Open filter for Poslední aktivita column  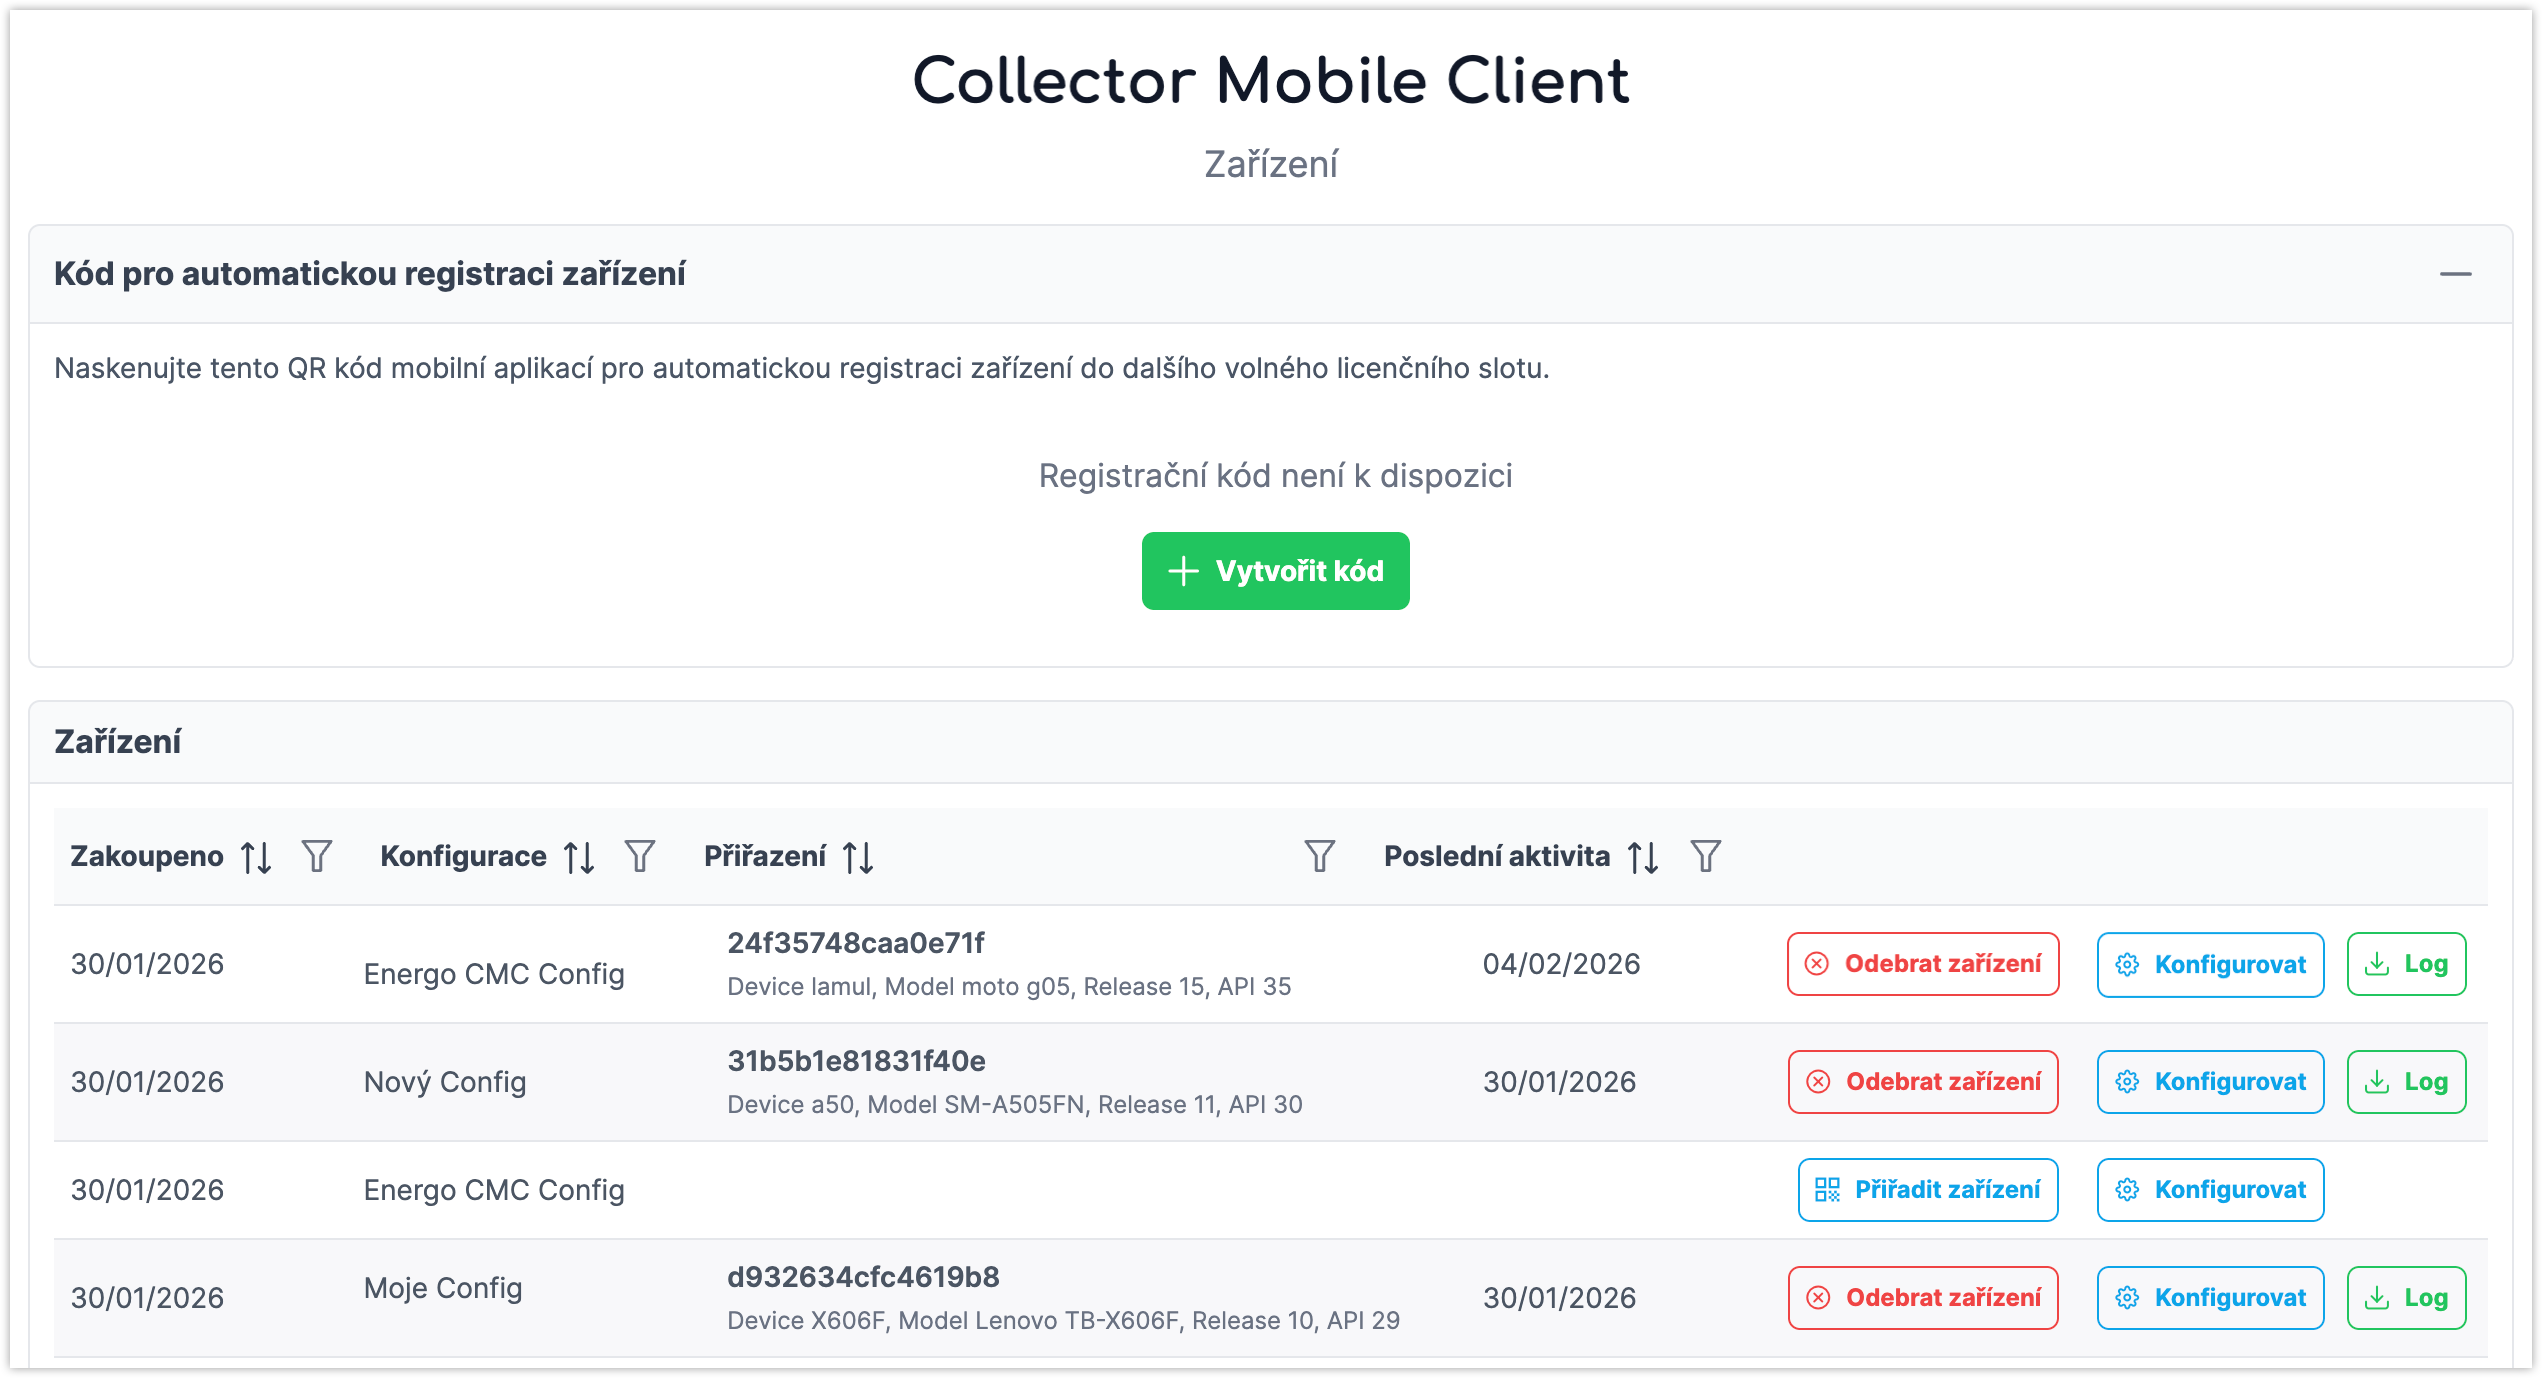(x=1705, y=856)
